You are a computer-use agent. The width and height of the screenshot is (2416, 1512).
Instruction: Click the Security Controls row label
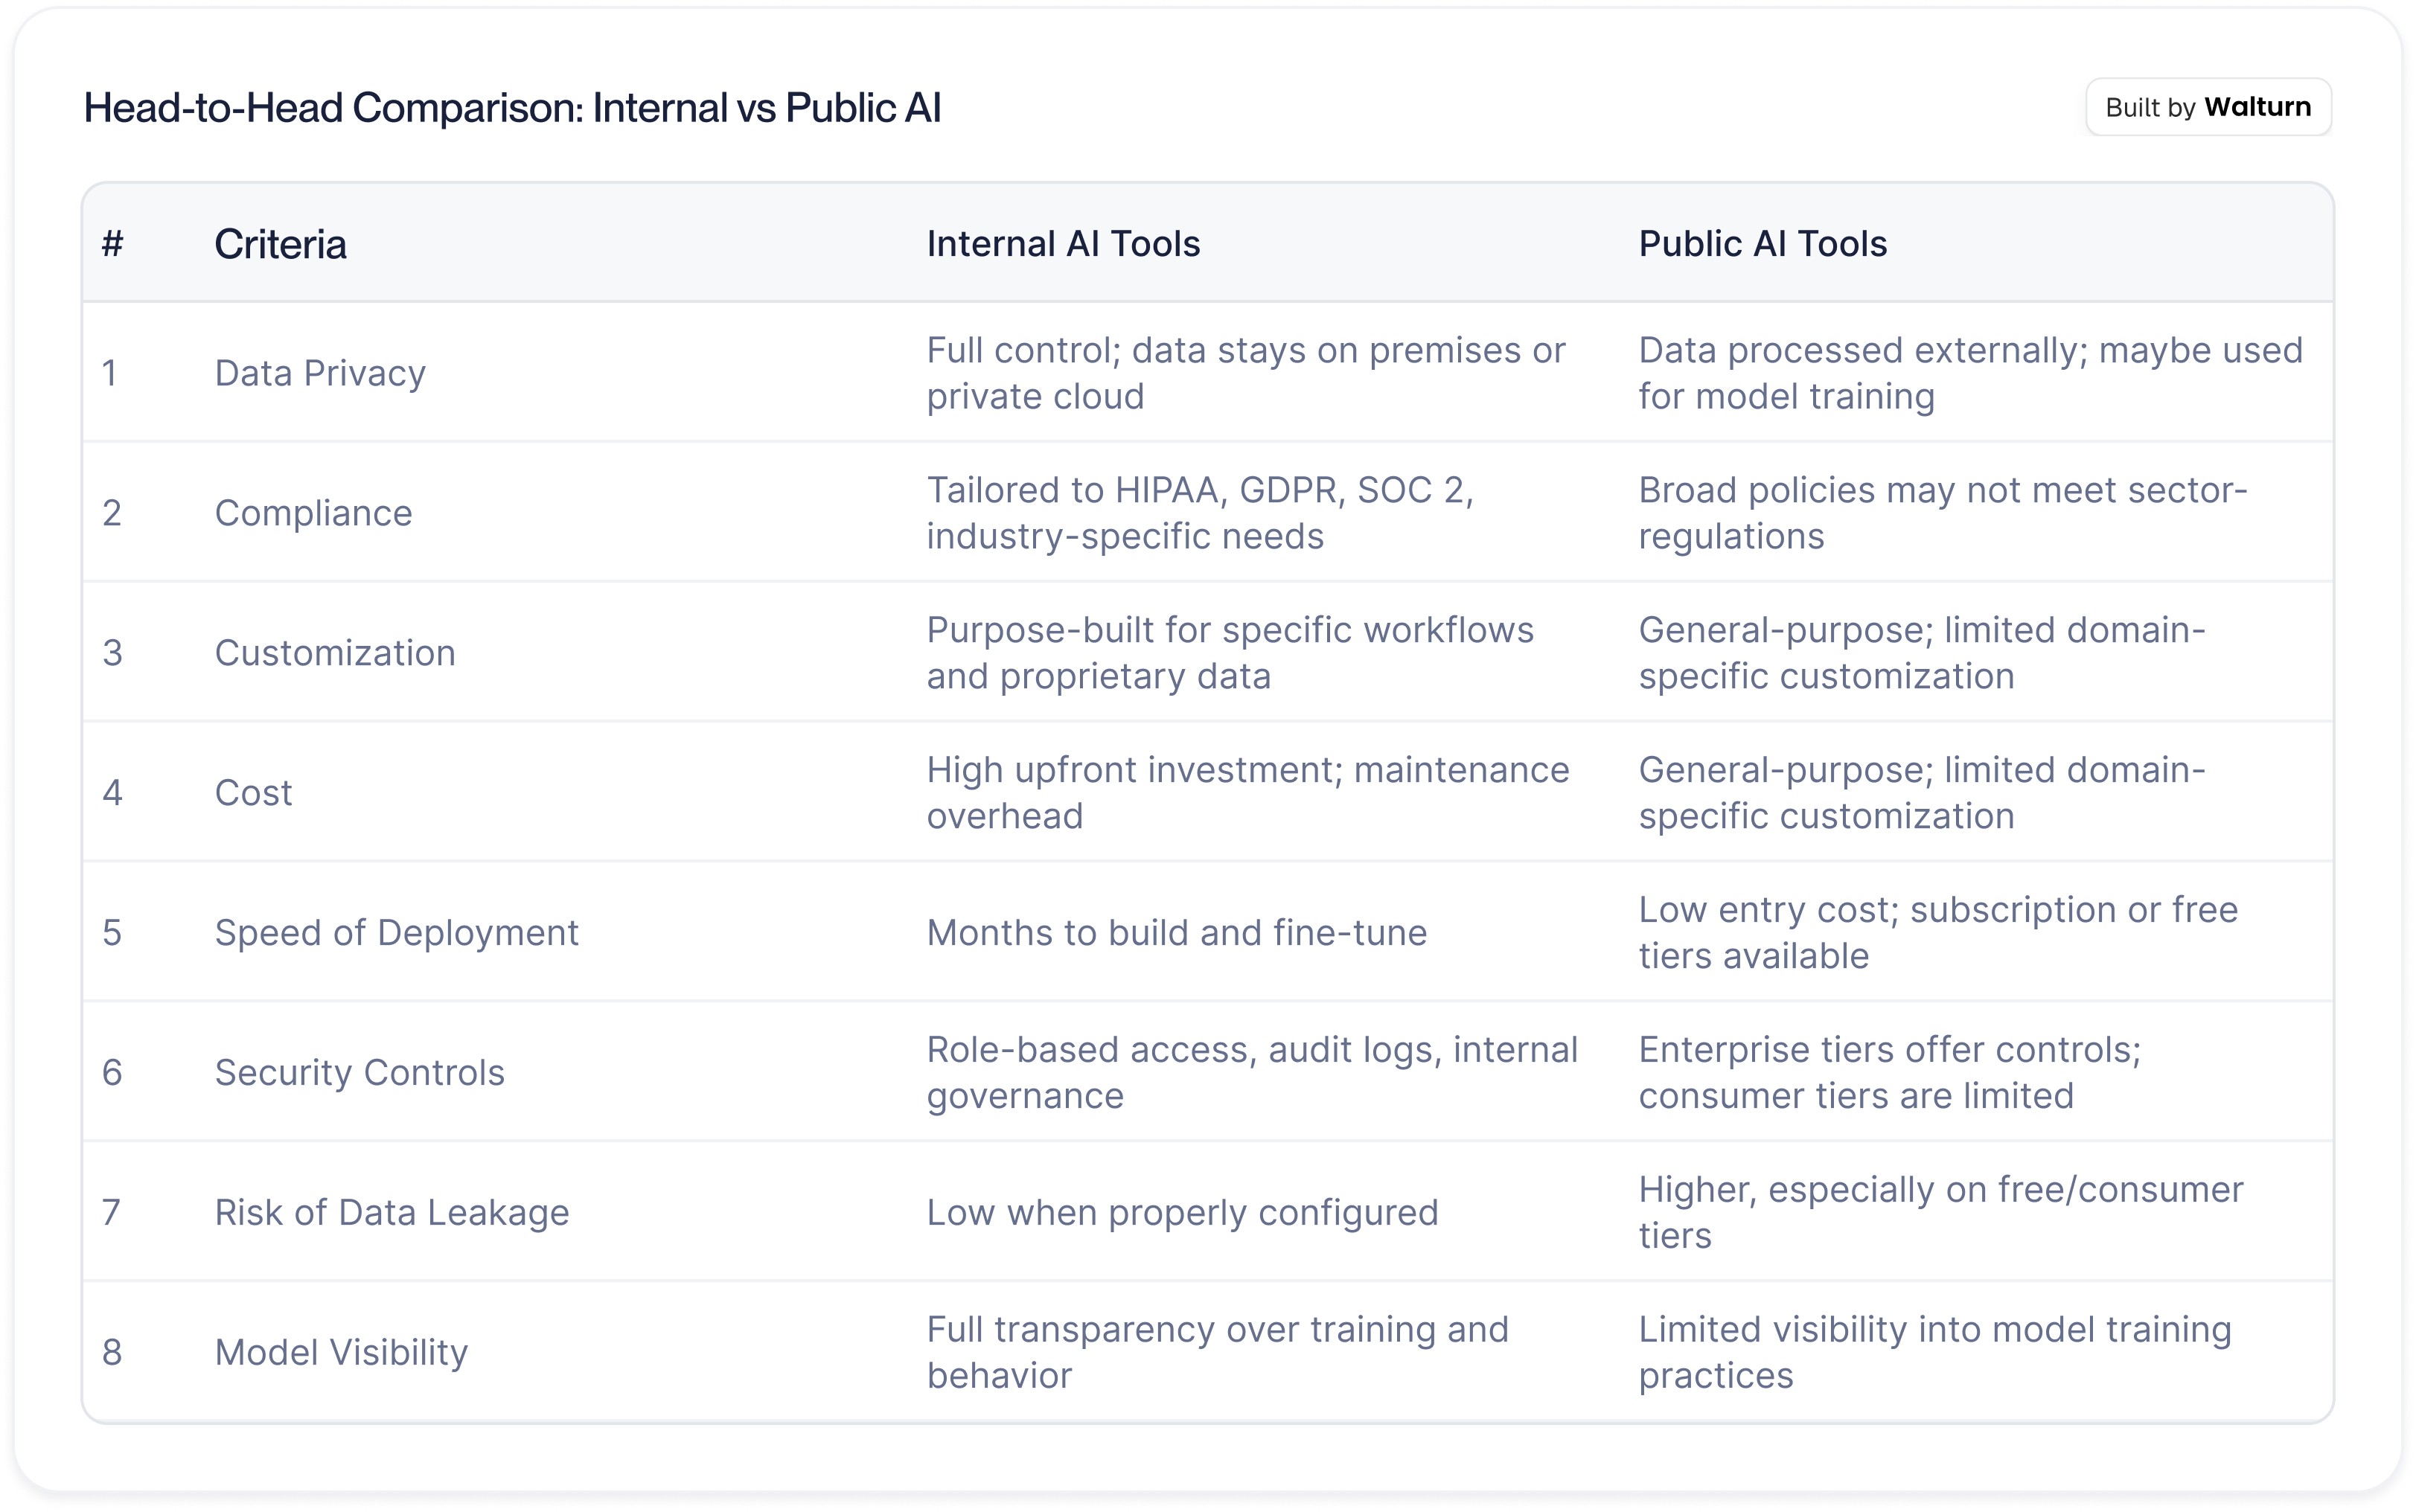(359, 1073)
